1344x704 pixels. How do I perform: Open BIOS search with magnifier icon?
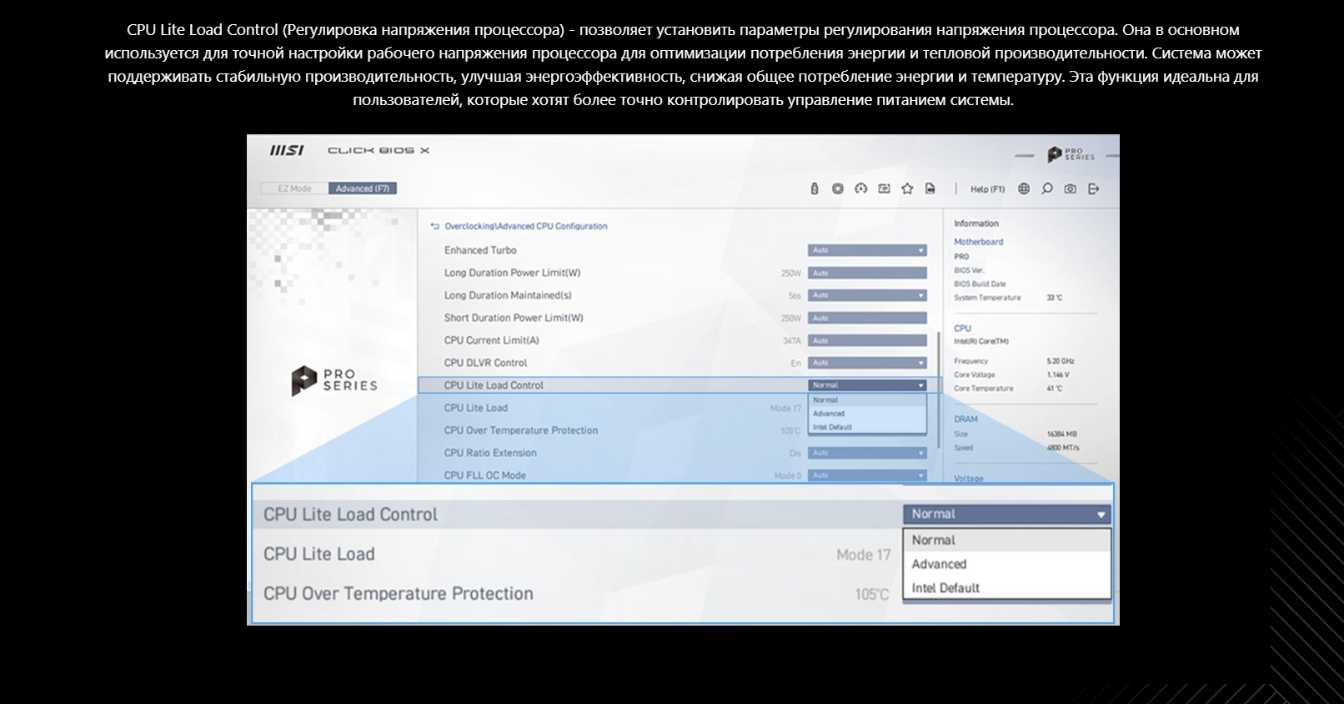click(1047, 189)
